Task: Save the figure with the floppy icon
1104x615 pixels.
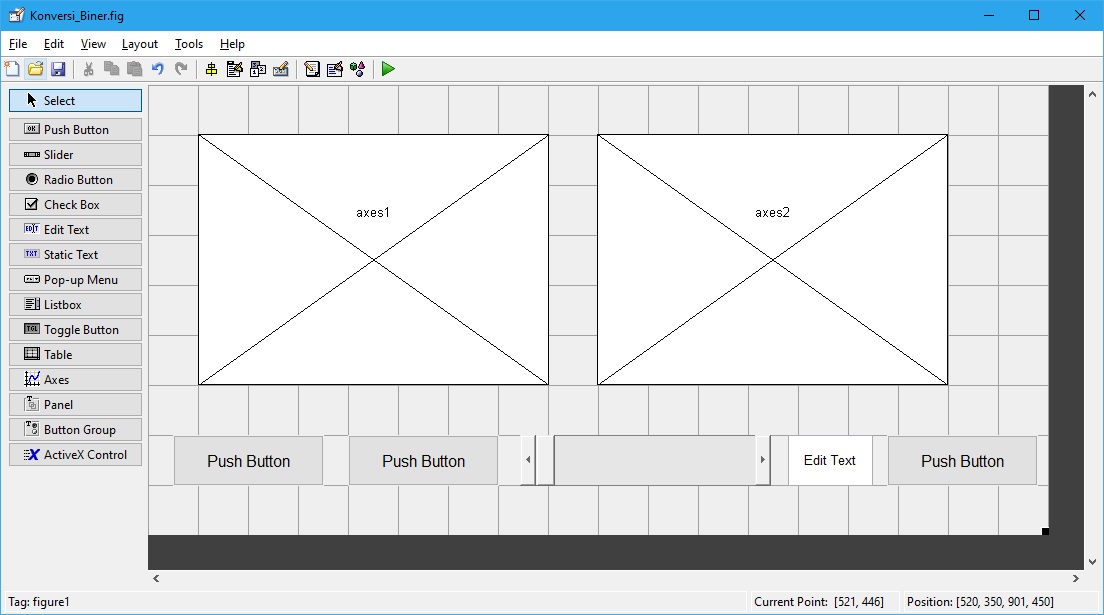Action: 58,69
